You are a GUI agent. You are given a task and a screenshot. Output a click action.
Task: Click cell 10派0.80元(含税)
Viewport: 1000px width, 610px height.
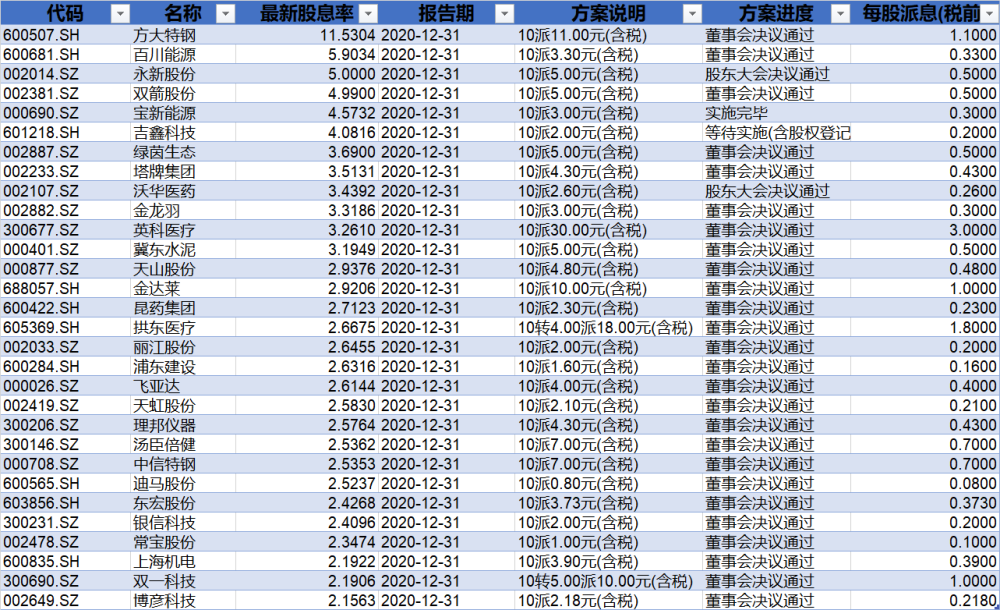tap(608, 483)
